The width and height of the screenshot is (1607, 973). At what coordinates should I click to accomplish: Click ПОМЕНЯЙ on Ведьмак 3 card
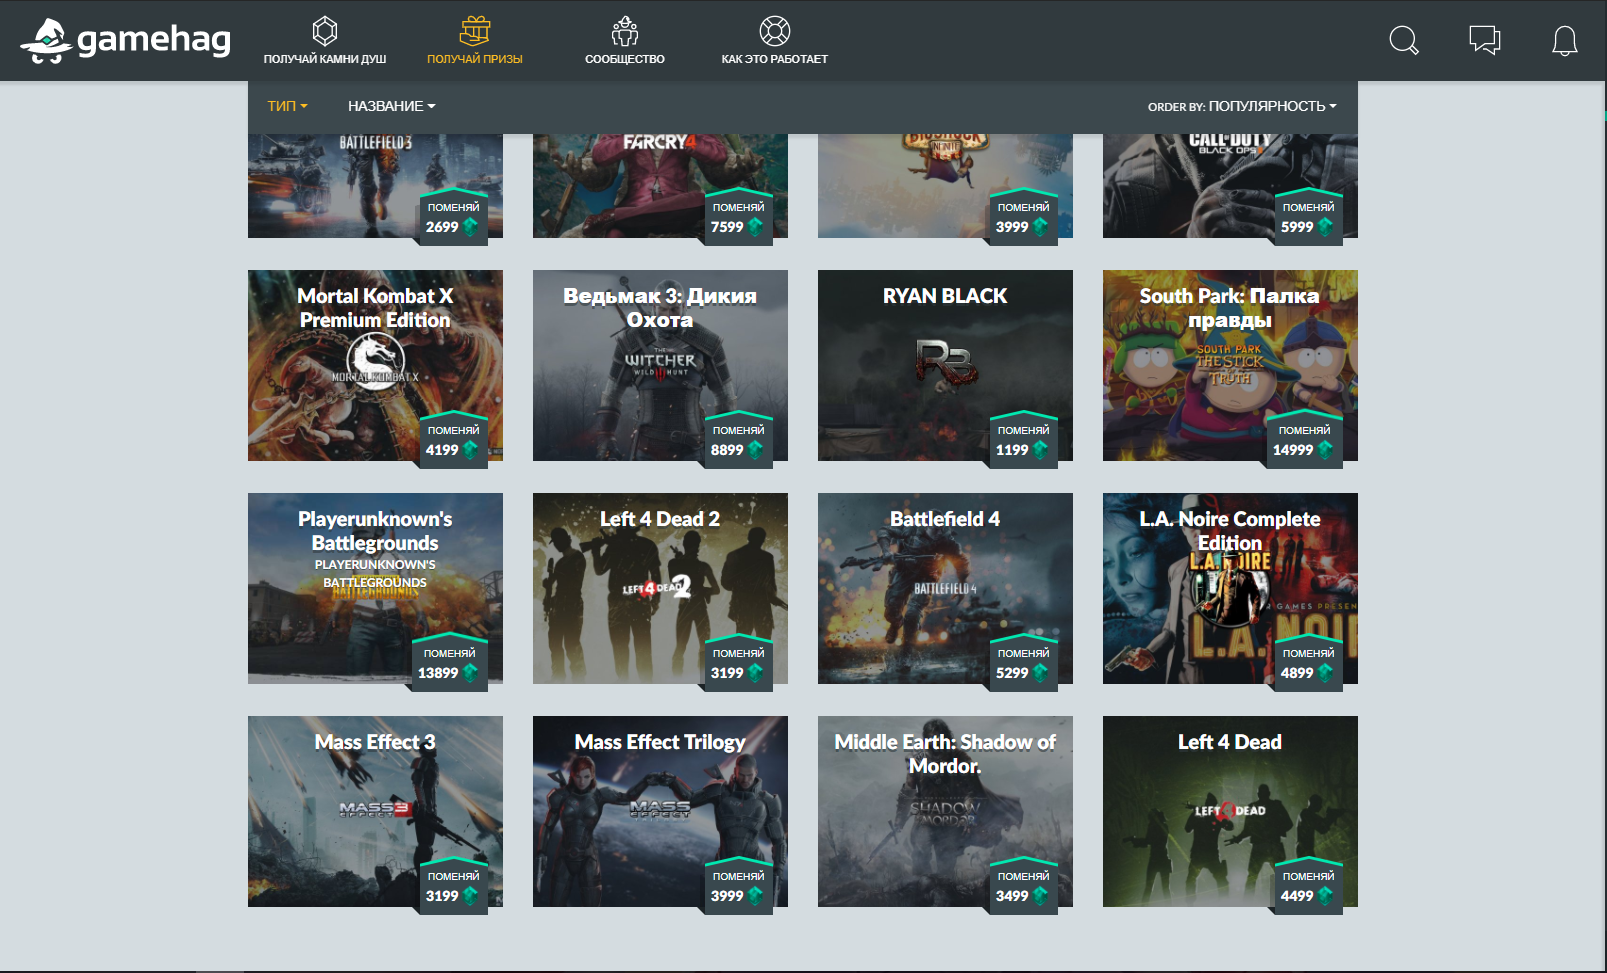[x=739, y=430]
